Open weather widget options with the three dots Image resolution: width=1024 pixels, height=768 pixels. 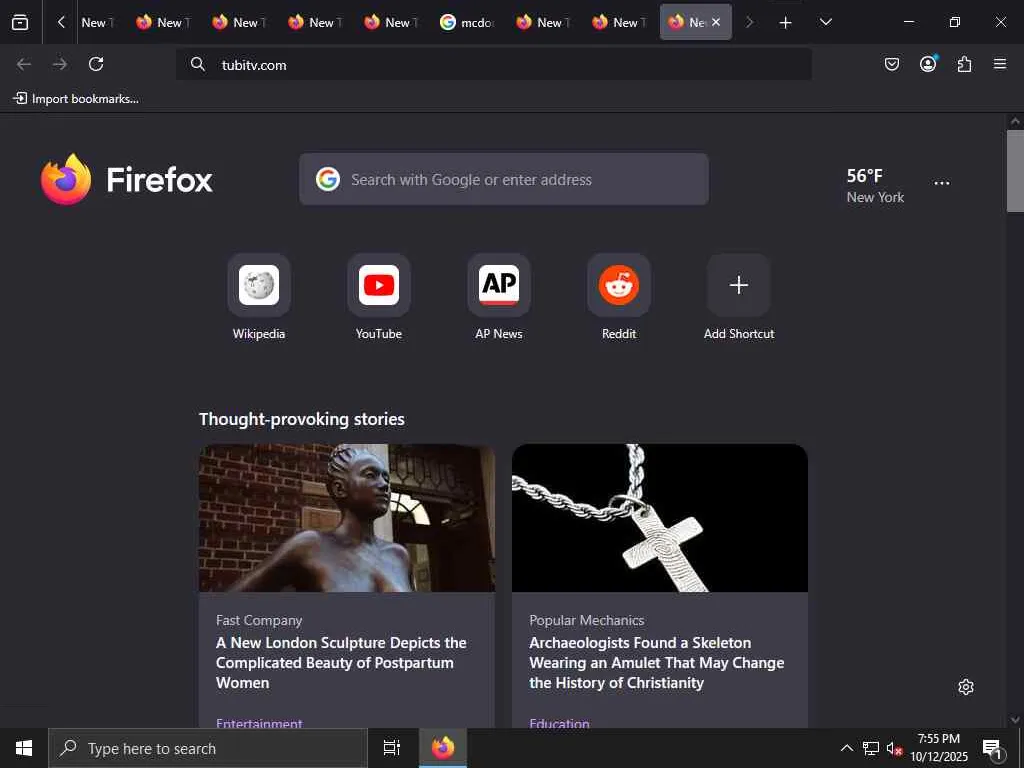(x=942, y=183)
